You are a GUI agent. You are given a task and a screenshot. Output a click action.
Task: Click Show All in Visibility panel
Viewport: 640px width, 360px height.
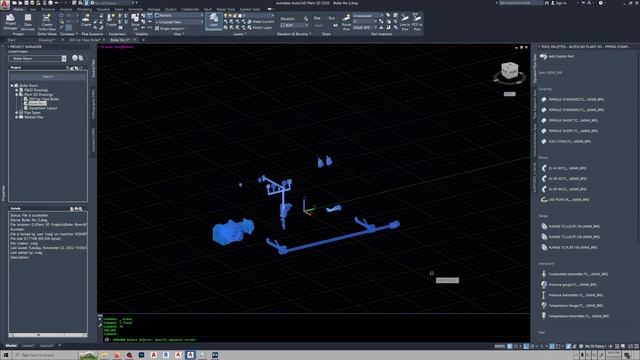(x=135, y=21)
